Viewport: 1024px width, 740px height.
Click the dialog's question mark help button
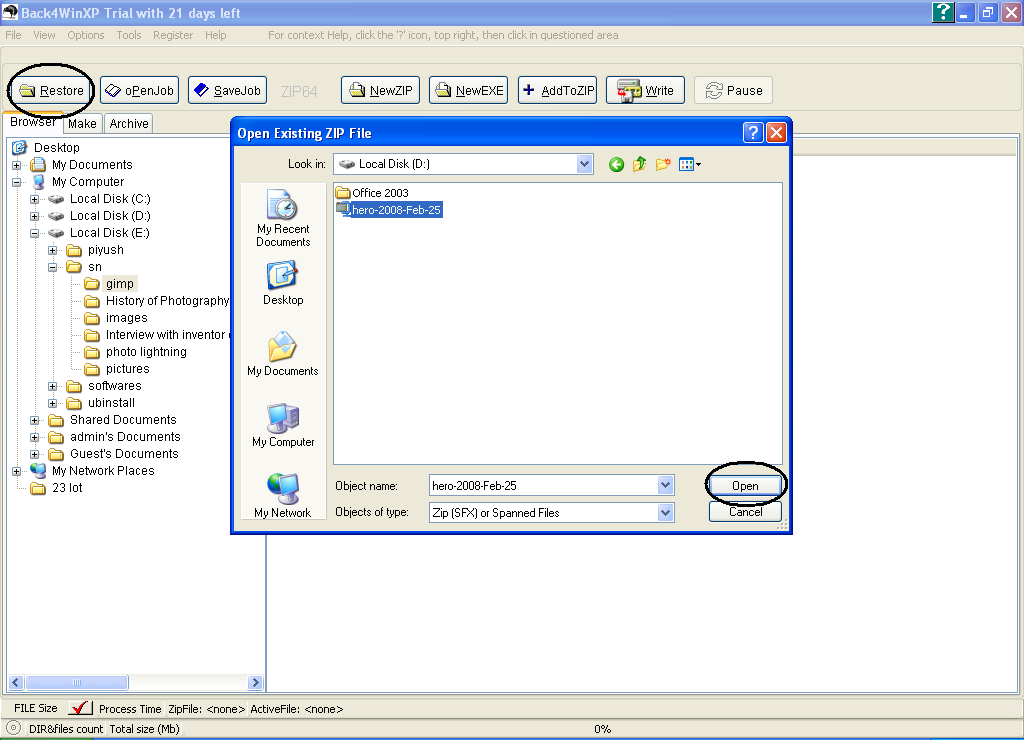[753, 133]
